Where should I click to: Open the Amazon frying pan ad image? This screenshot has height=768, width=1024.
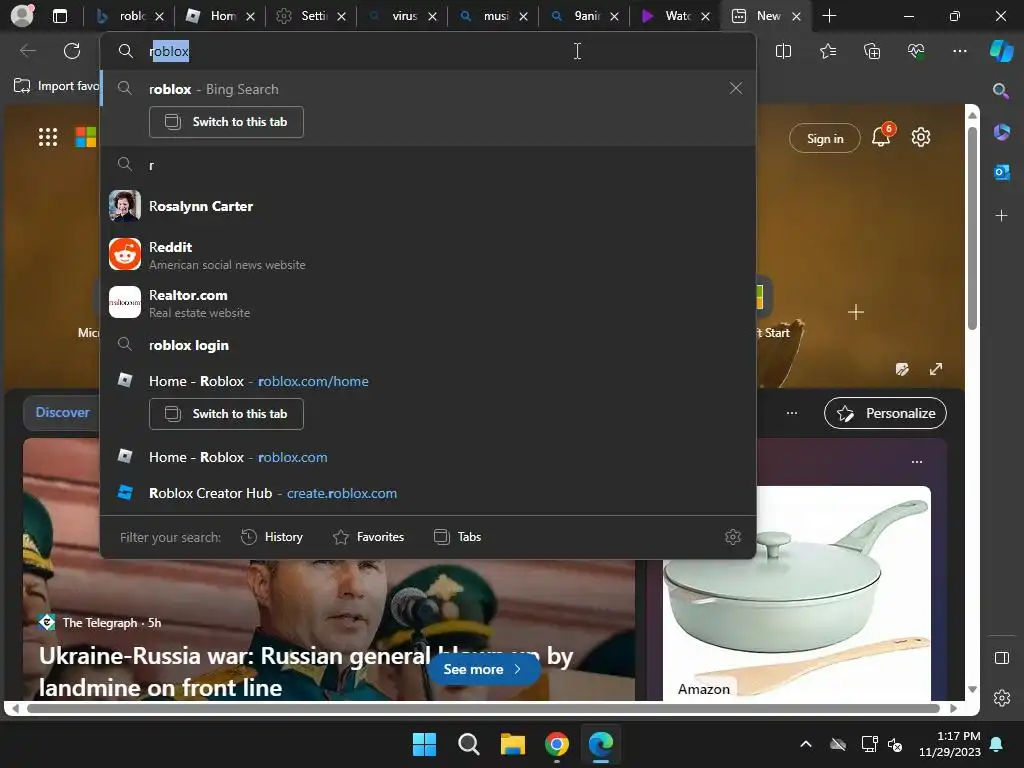(797, 593)
